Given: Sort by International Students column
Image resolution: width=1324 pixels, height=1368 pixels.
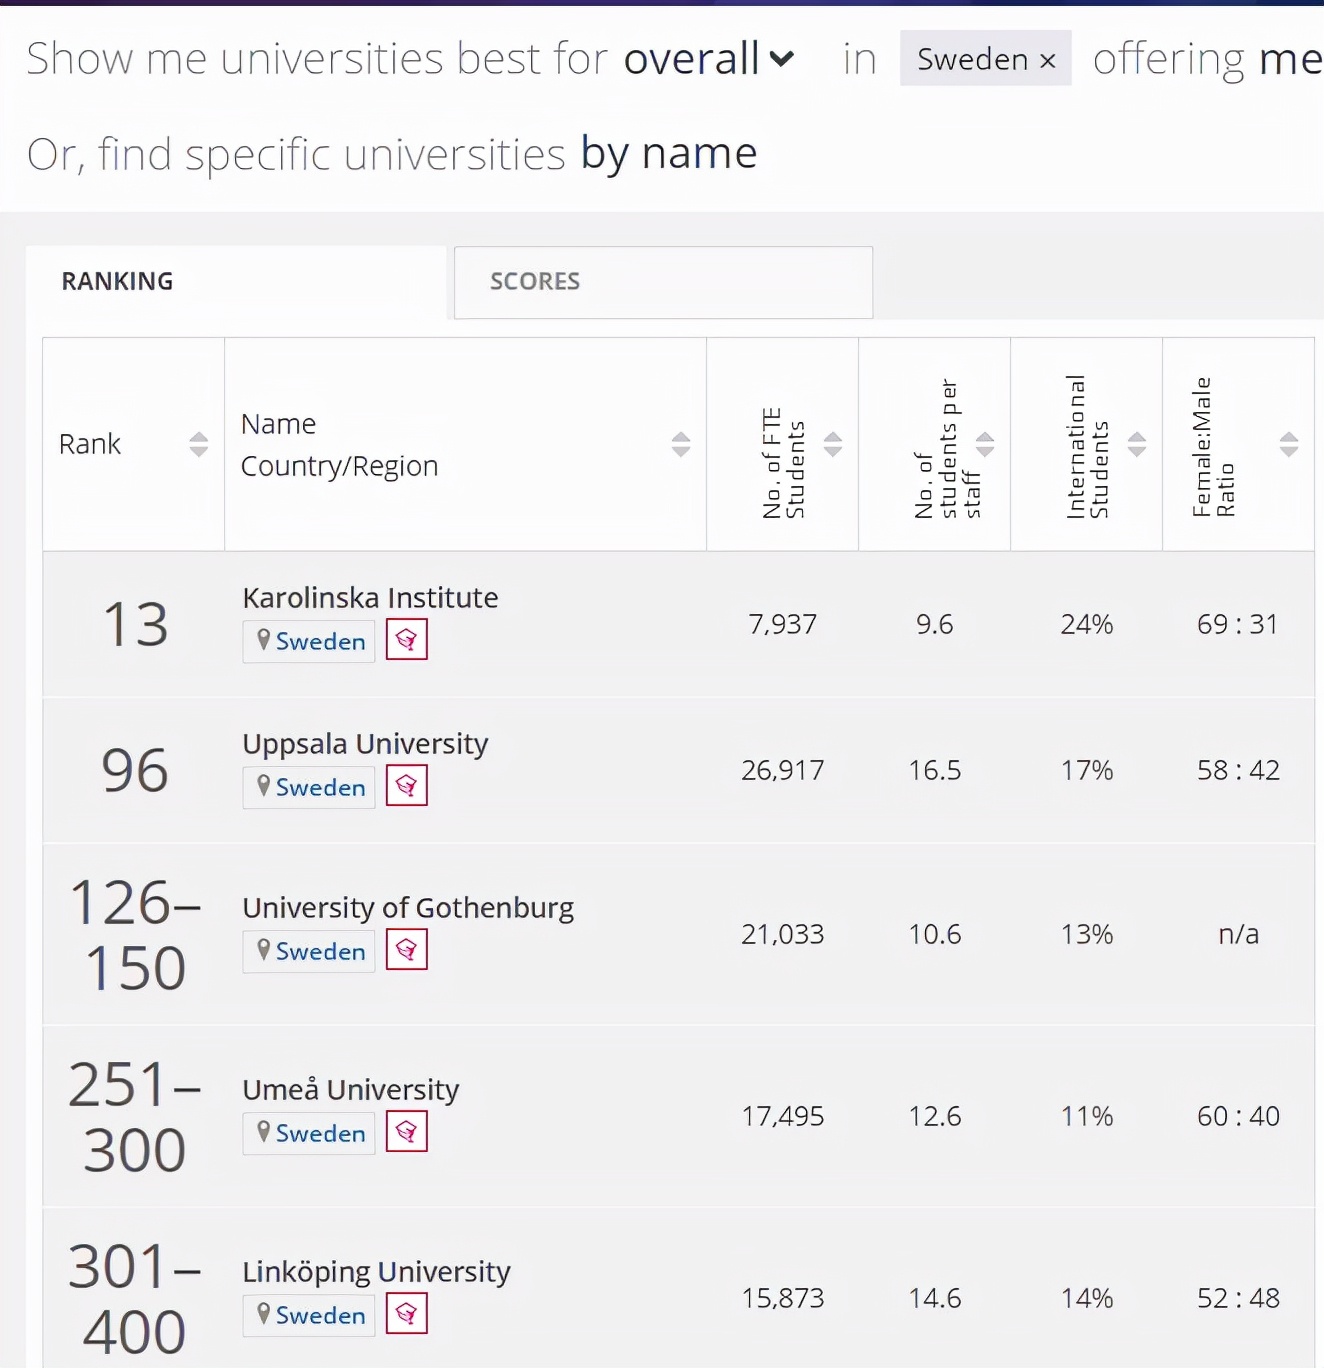Looking at the screenshot, I should click(x=1137, y=444).
